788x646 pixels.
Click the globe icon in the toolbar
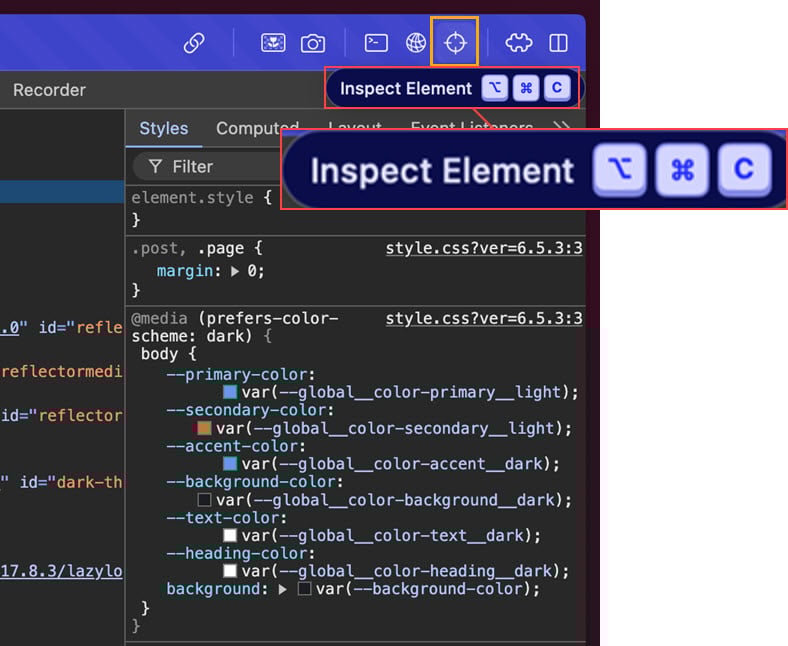(416, 43)
